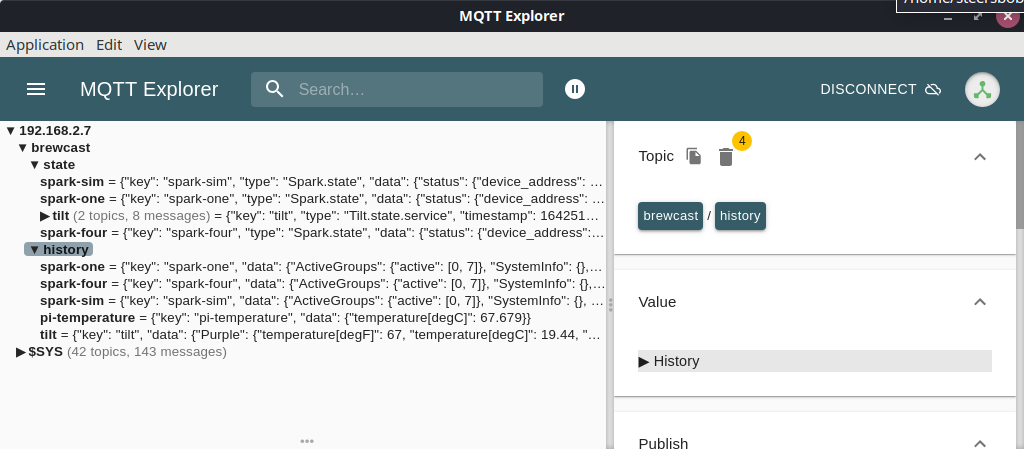Click the yellow badge showing 4
This screenshot has width=1024, height=449.
coord(742,140)
